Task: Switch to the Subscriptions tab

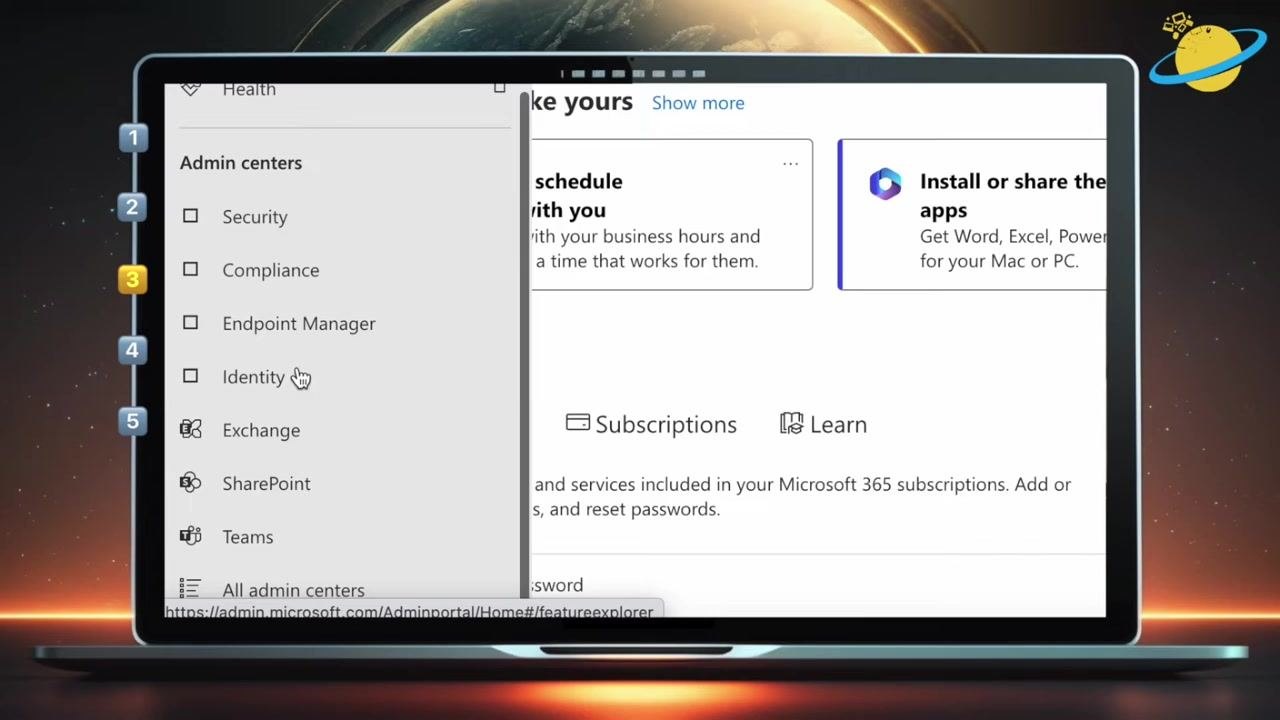Action: [x=651, y=424]
